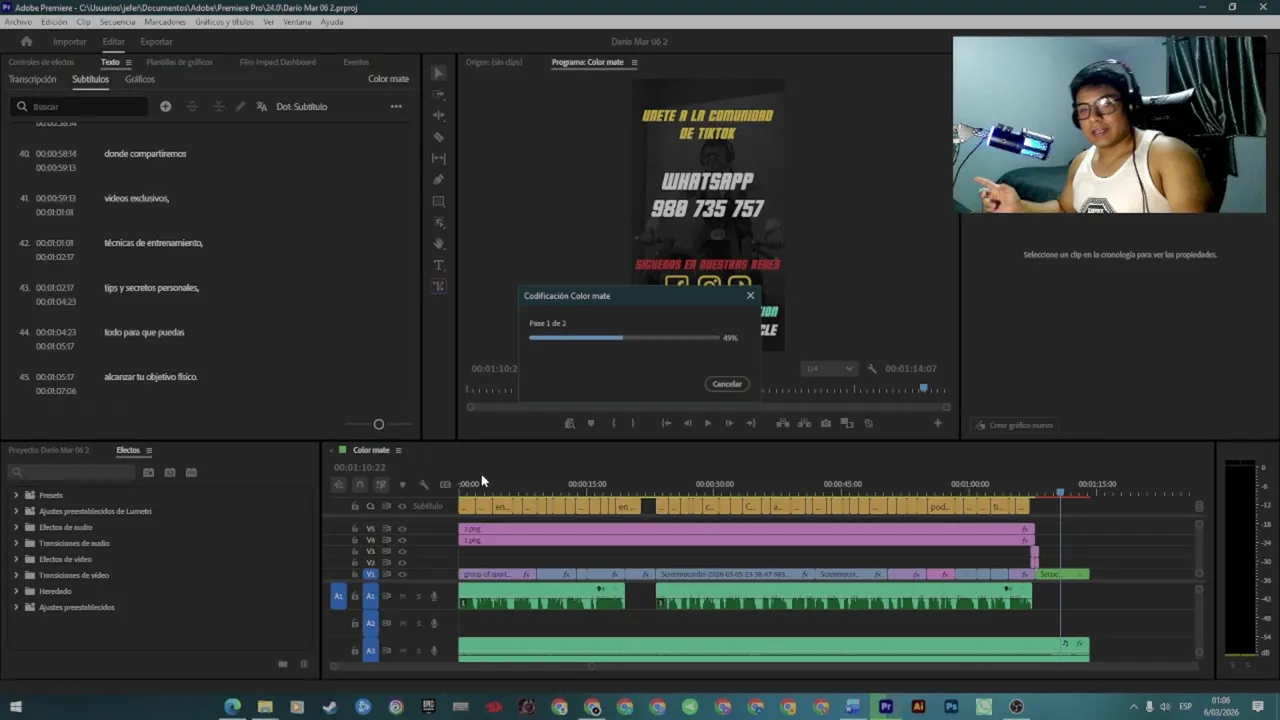Toggle lock on the A2 track
Screen dimensions: 1280x720
(354, 623)
